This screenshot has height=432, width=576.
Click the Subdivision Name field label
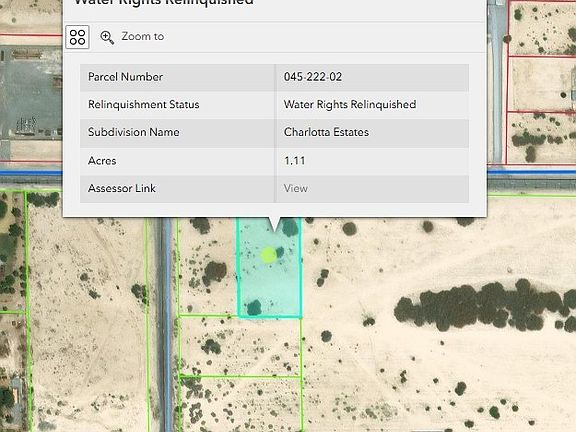click(134, 132)
